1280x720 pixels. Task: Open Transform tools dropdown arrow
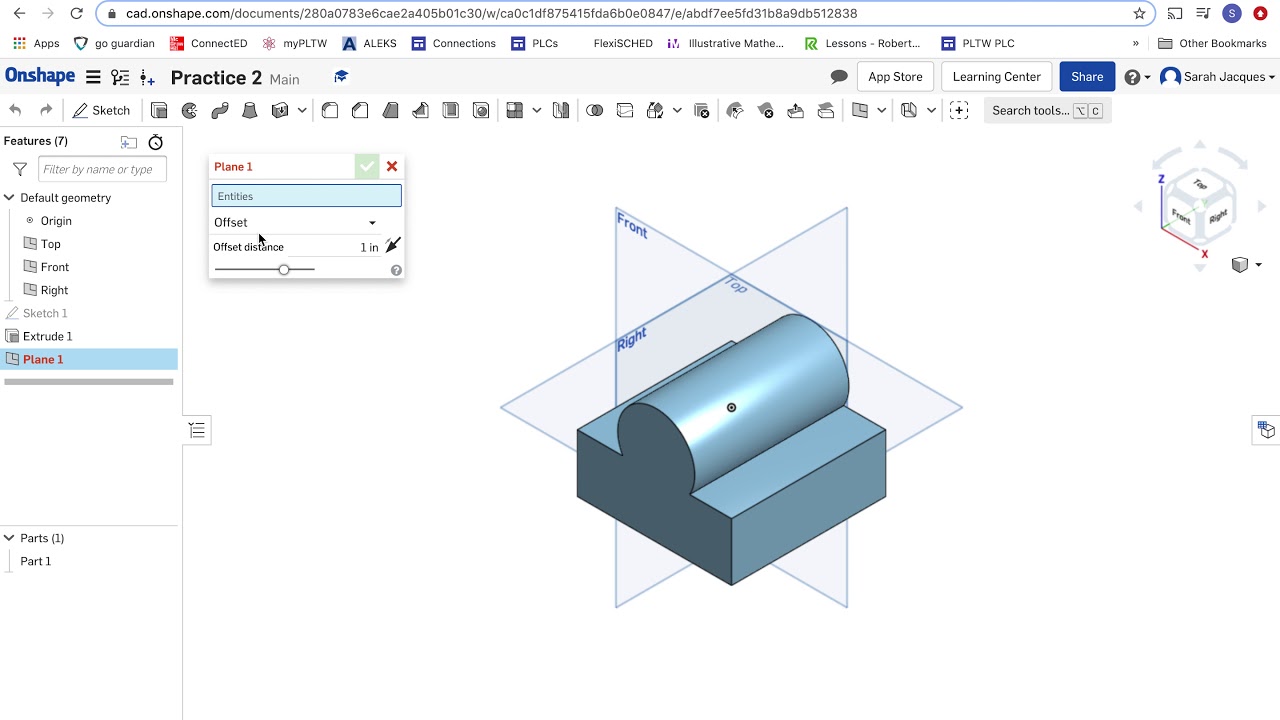click(x=677, y=111)
